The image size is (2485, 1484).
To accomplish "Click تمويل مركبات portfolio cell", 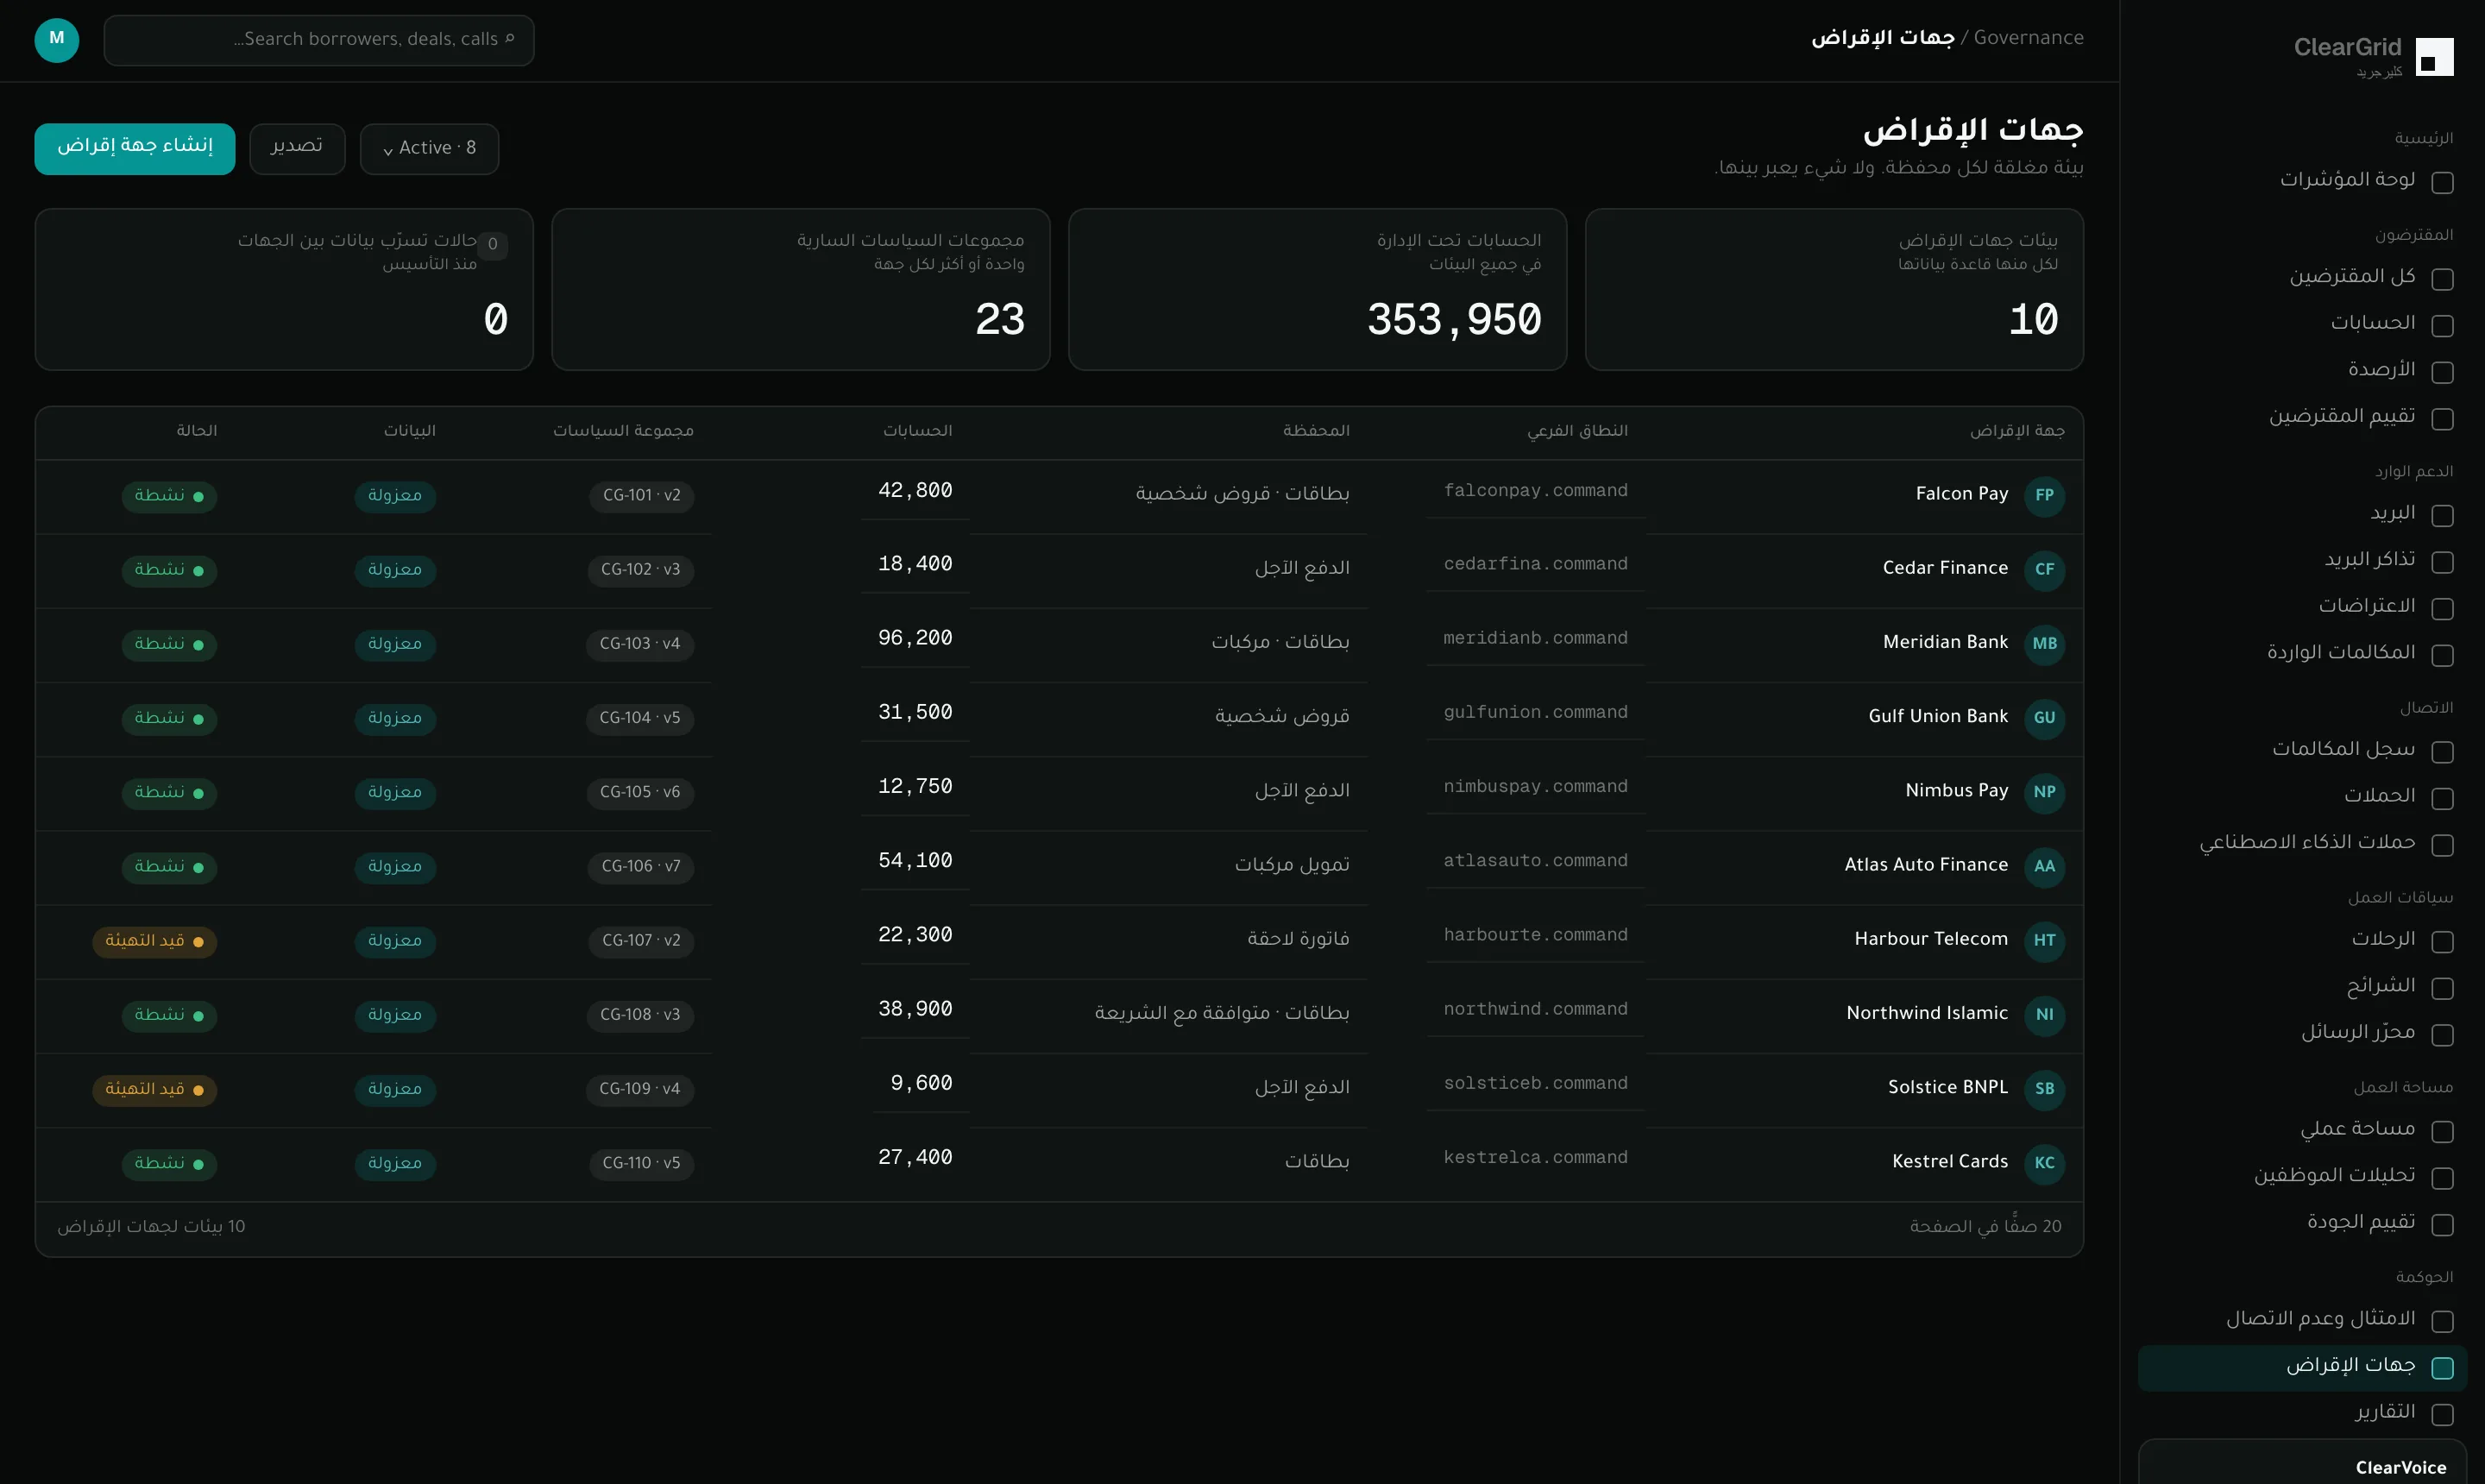I will (x=1292, y=865).
